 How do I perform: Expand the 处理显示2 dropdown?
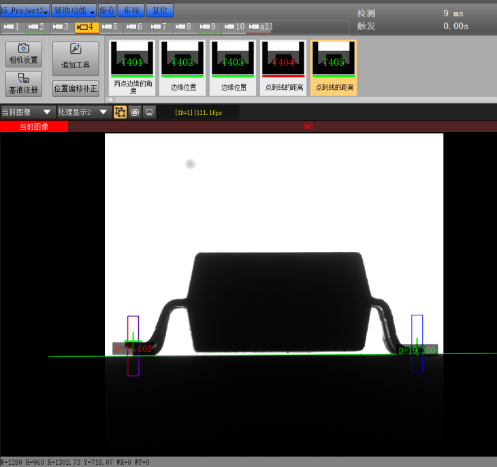[x=82, y=112]
